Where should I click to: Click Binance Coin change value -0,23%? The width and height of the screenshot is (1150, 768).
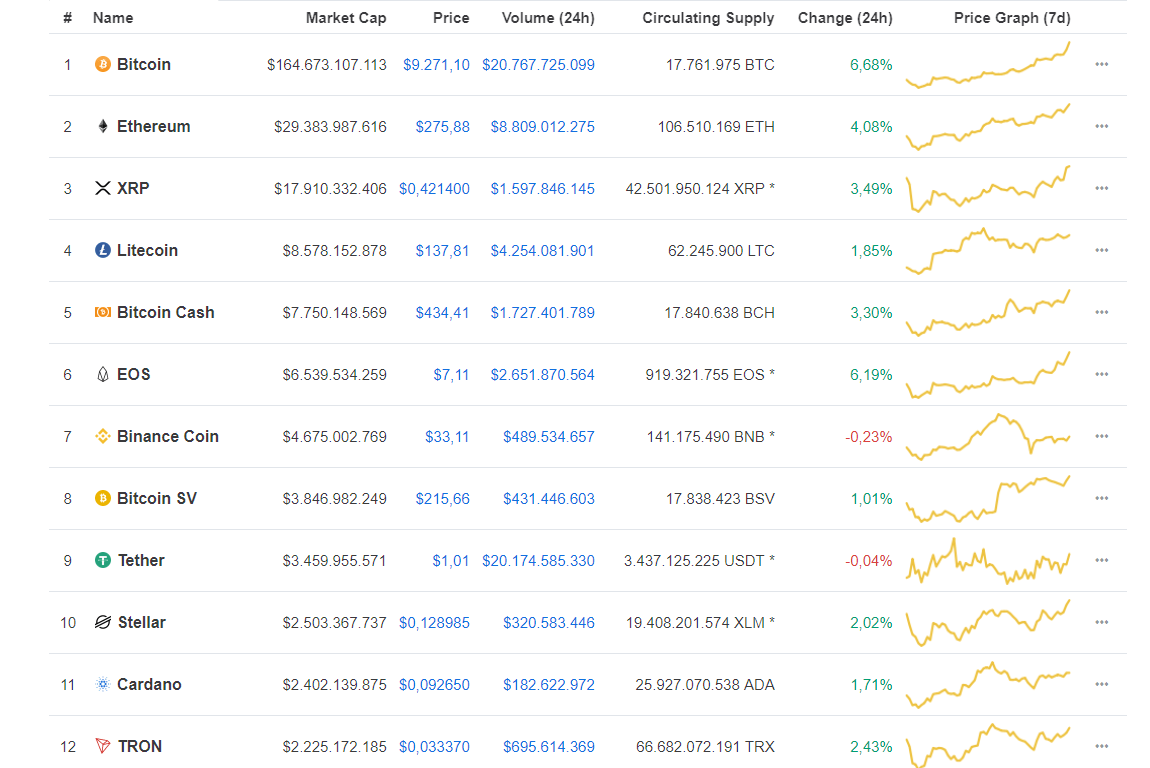pyautogui.click(x=869, y=436)
